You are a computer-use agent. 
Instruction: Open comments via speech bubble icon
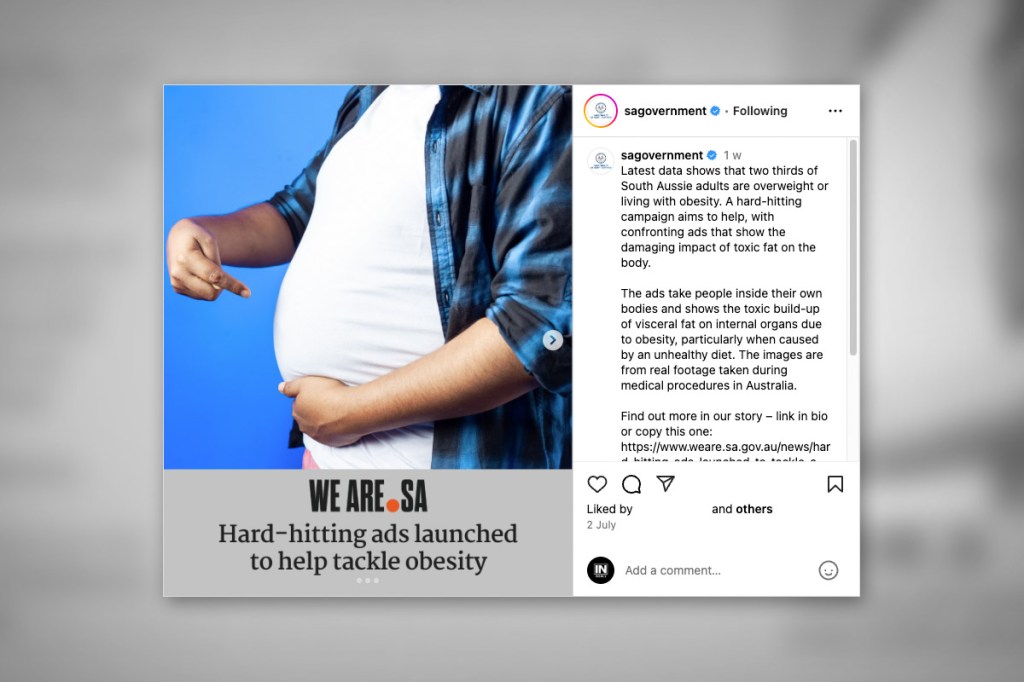click(632, 484)
